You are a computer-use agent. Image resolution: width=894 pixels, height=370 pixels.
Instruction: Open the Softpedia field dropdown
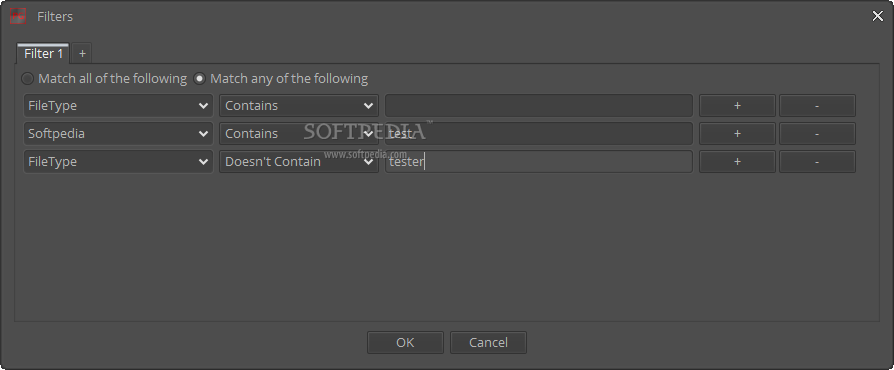tap(118, 133)
